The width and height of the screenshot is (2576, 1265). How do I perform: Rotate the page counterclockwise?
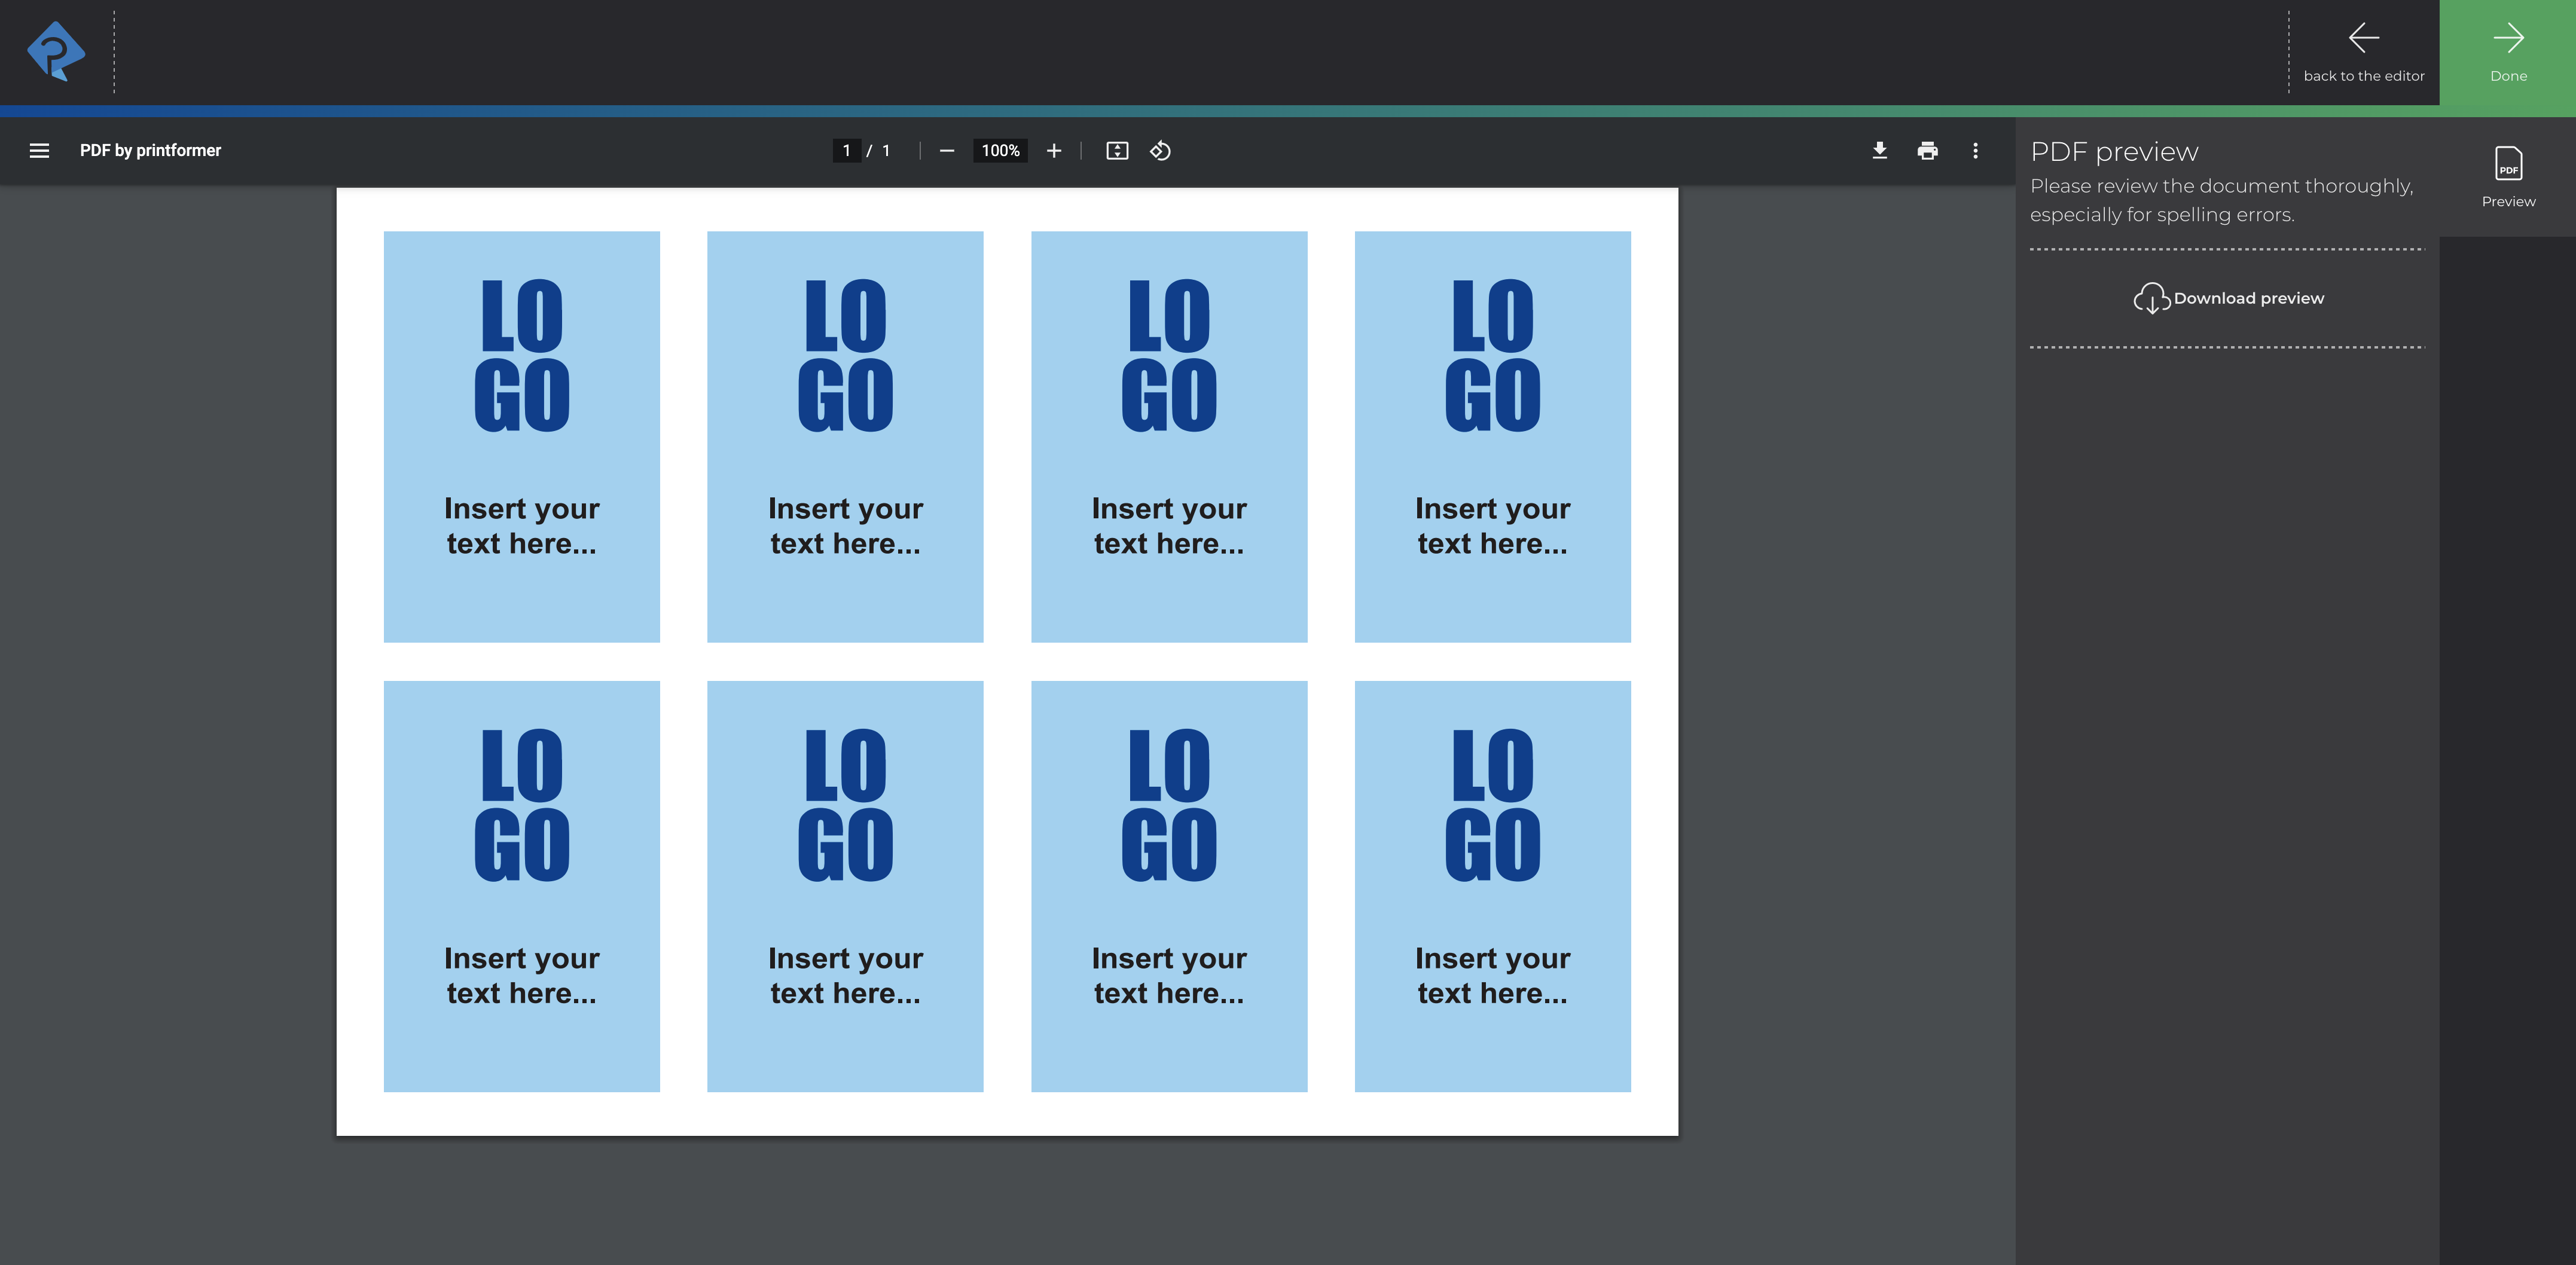[1160, 150]
